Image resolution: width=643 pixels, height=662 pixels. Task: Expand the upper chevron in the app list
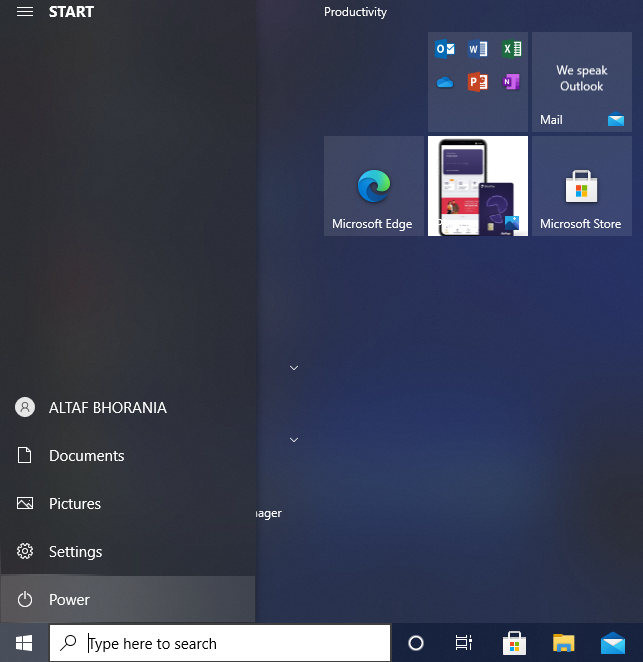pyautogui.click(x=294, y=368)
